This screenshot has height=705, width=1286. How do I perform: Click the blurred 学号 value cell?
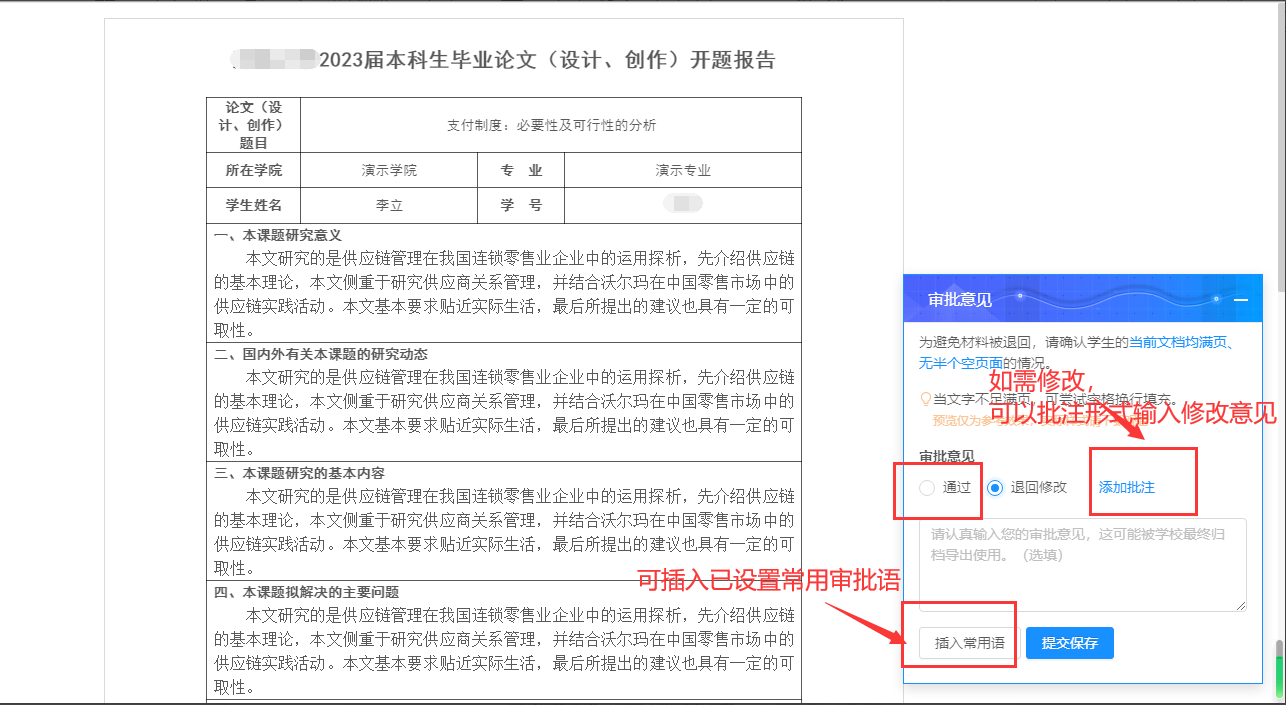tap(683, 205)
